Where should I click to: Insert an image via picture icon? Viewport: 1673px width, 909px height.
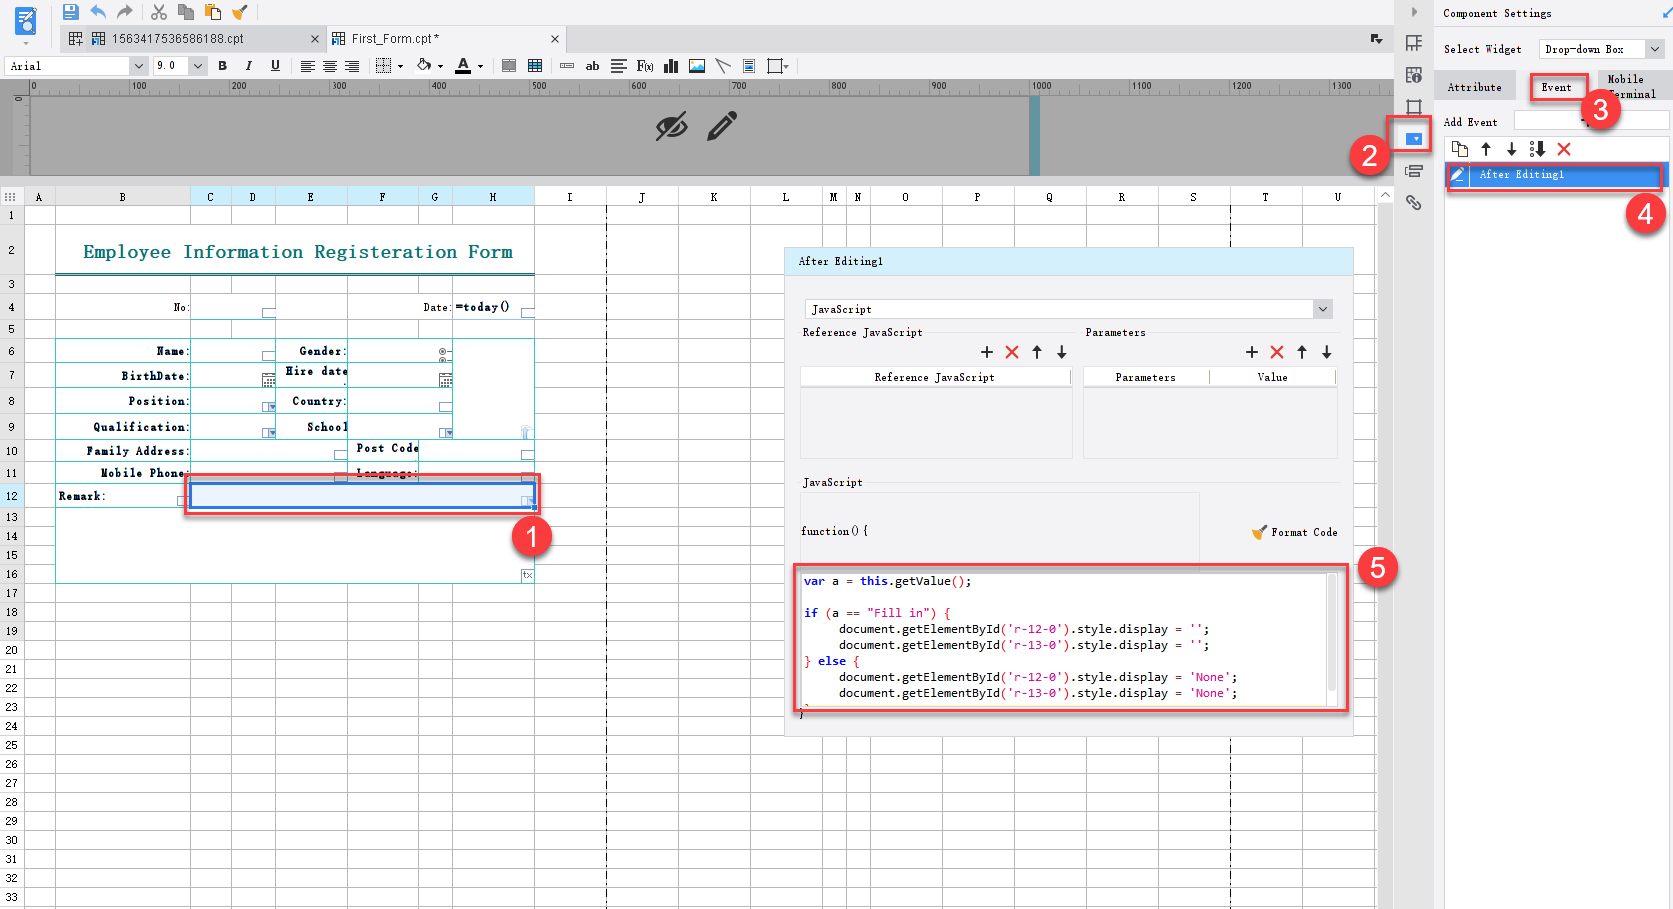pos(697,66)
